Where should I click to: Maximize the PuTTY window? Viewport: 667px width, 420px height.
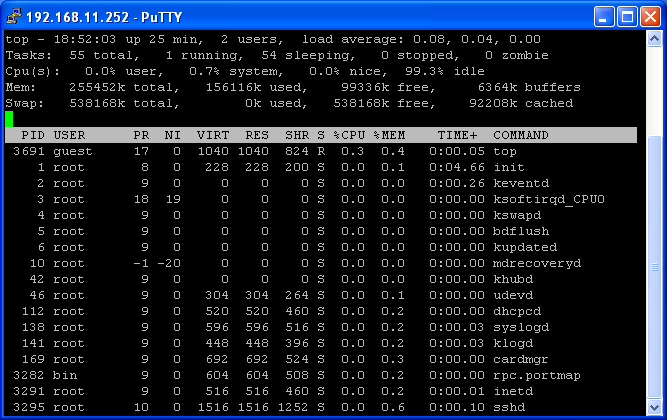626,16
